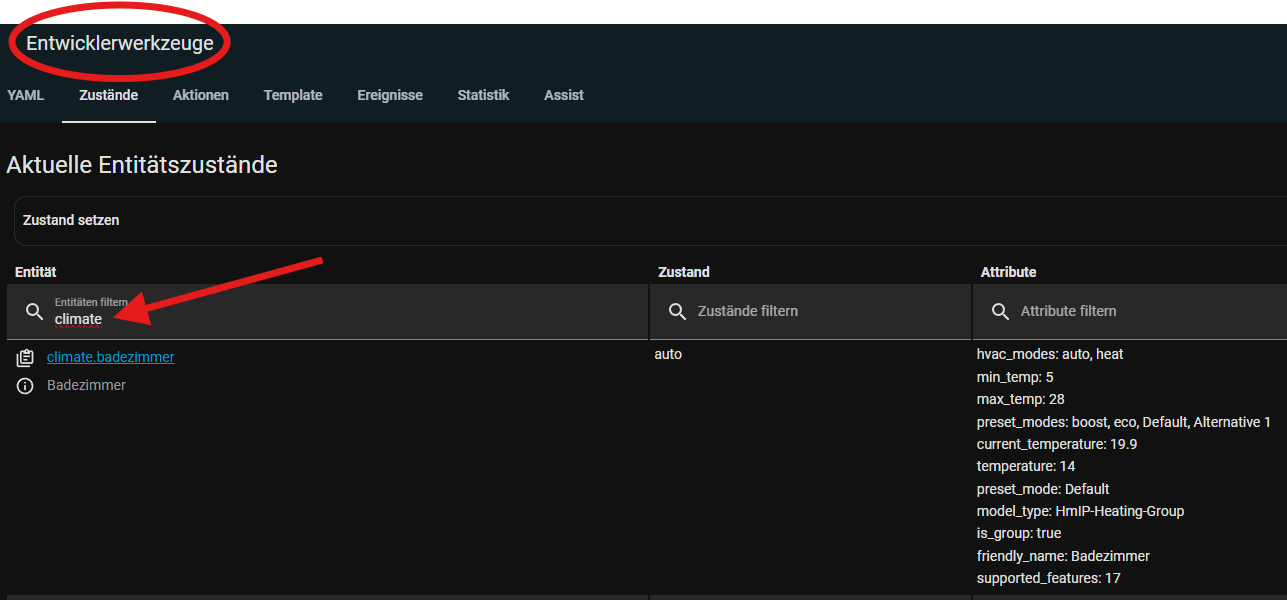Switch to the Statistik tab
1287x600 pixels.
pos(483,96)
